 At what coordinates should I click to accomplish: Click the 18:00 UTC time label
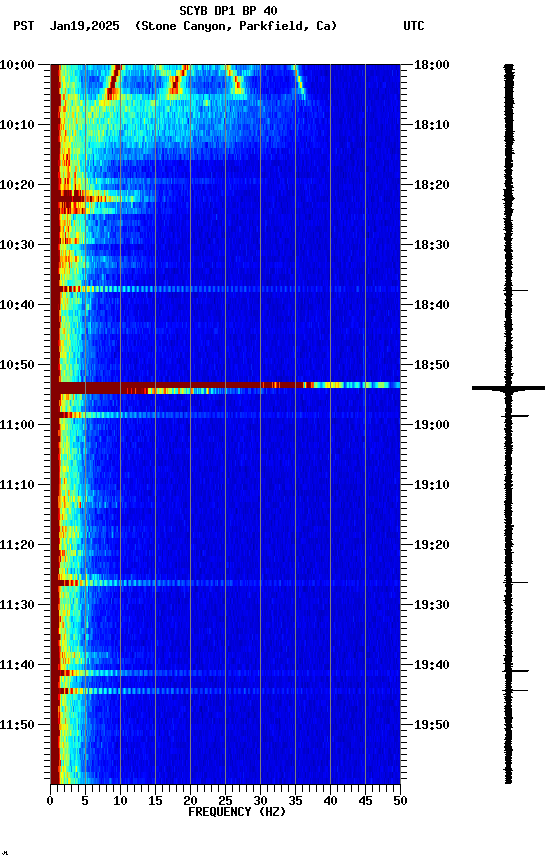432,65
